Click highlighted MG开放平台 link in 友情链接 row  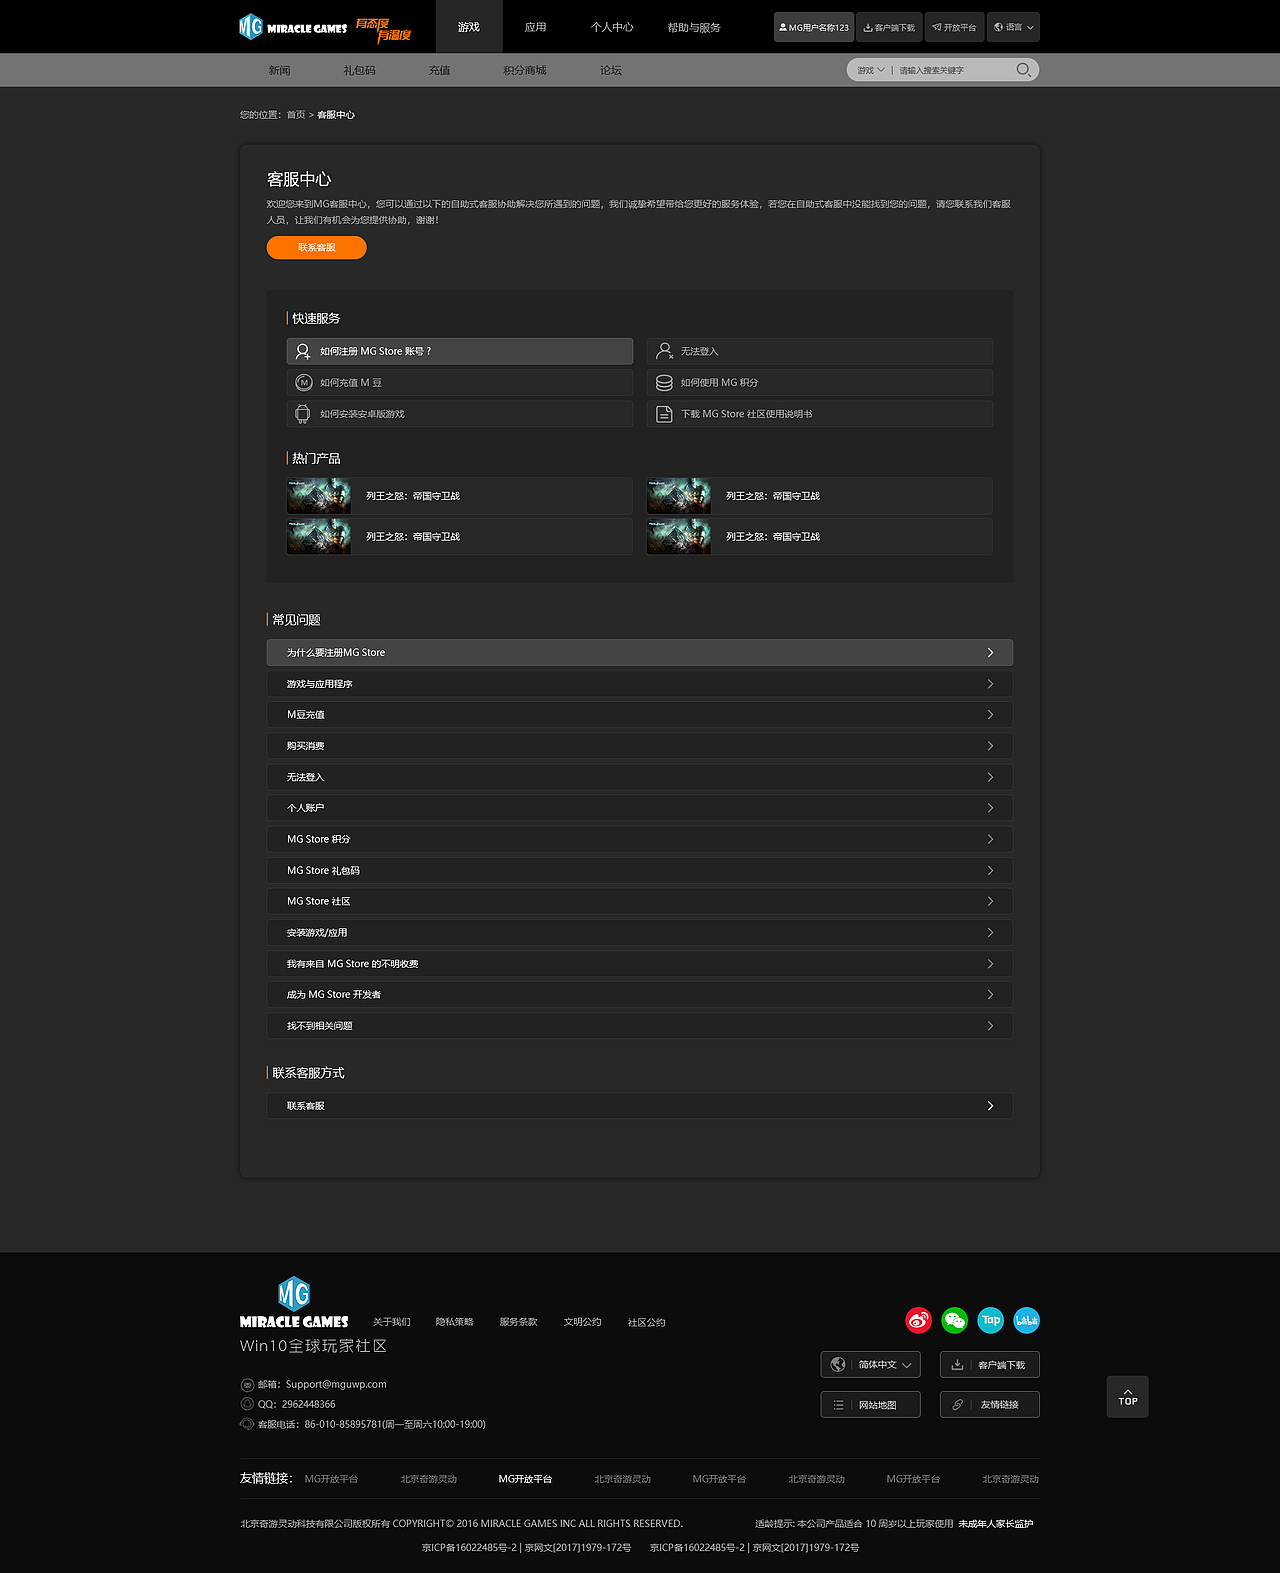click(525, 1479)
